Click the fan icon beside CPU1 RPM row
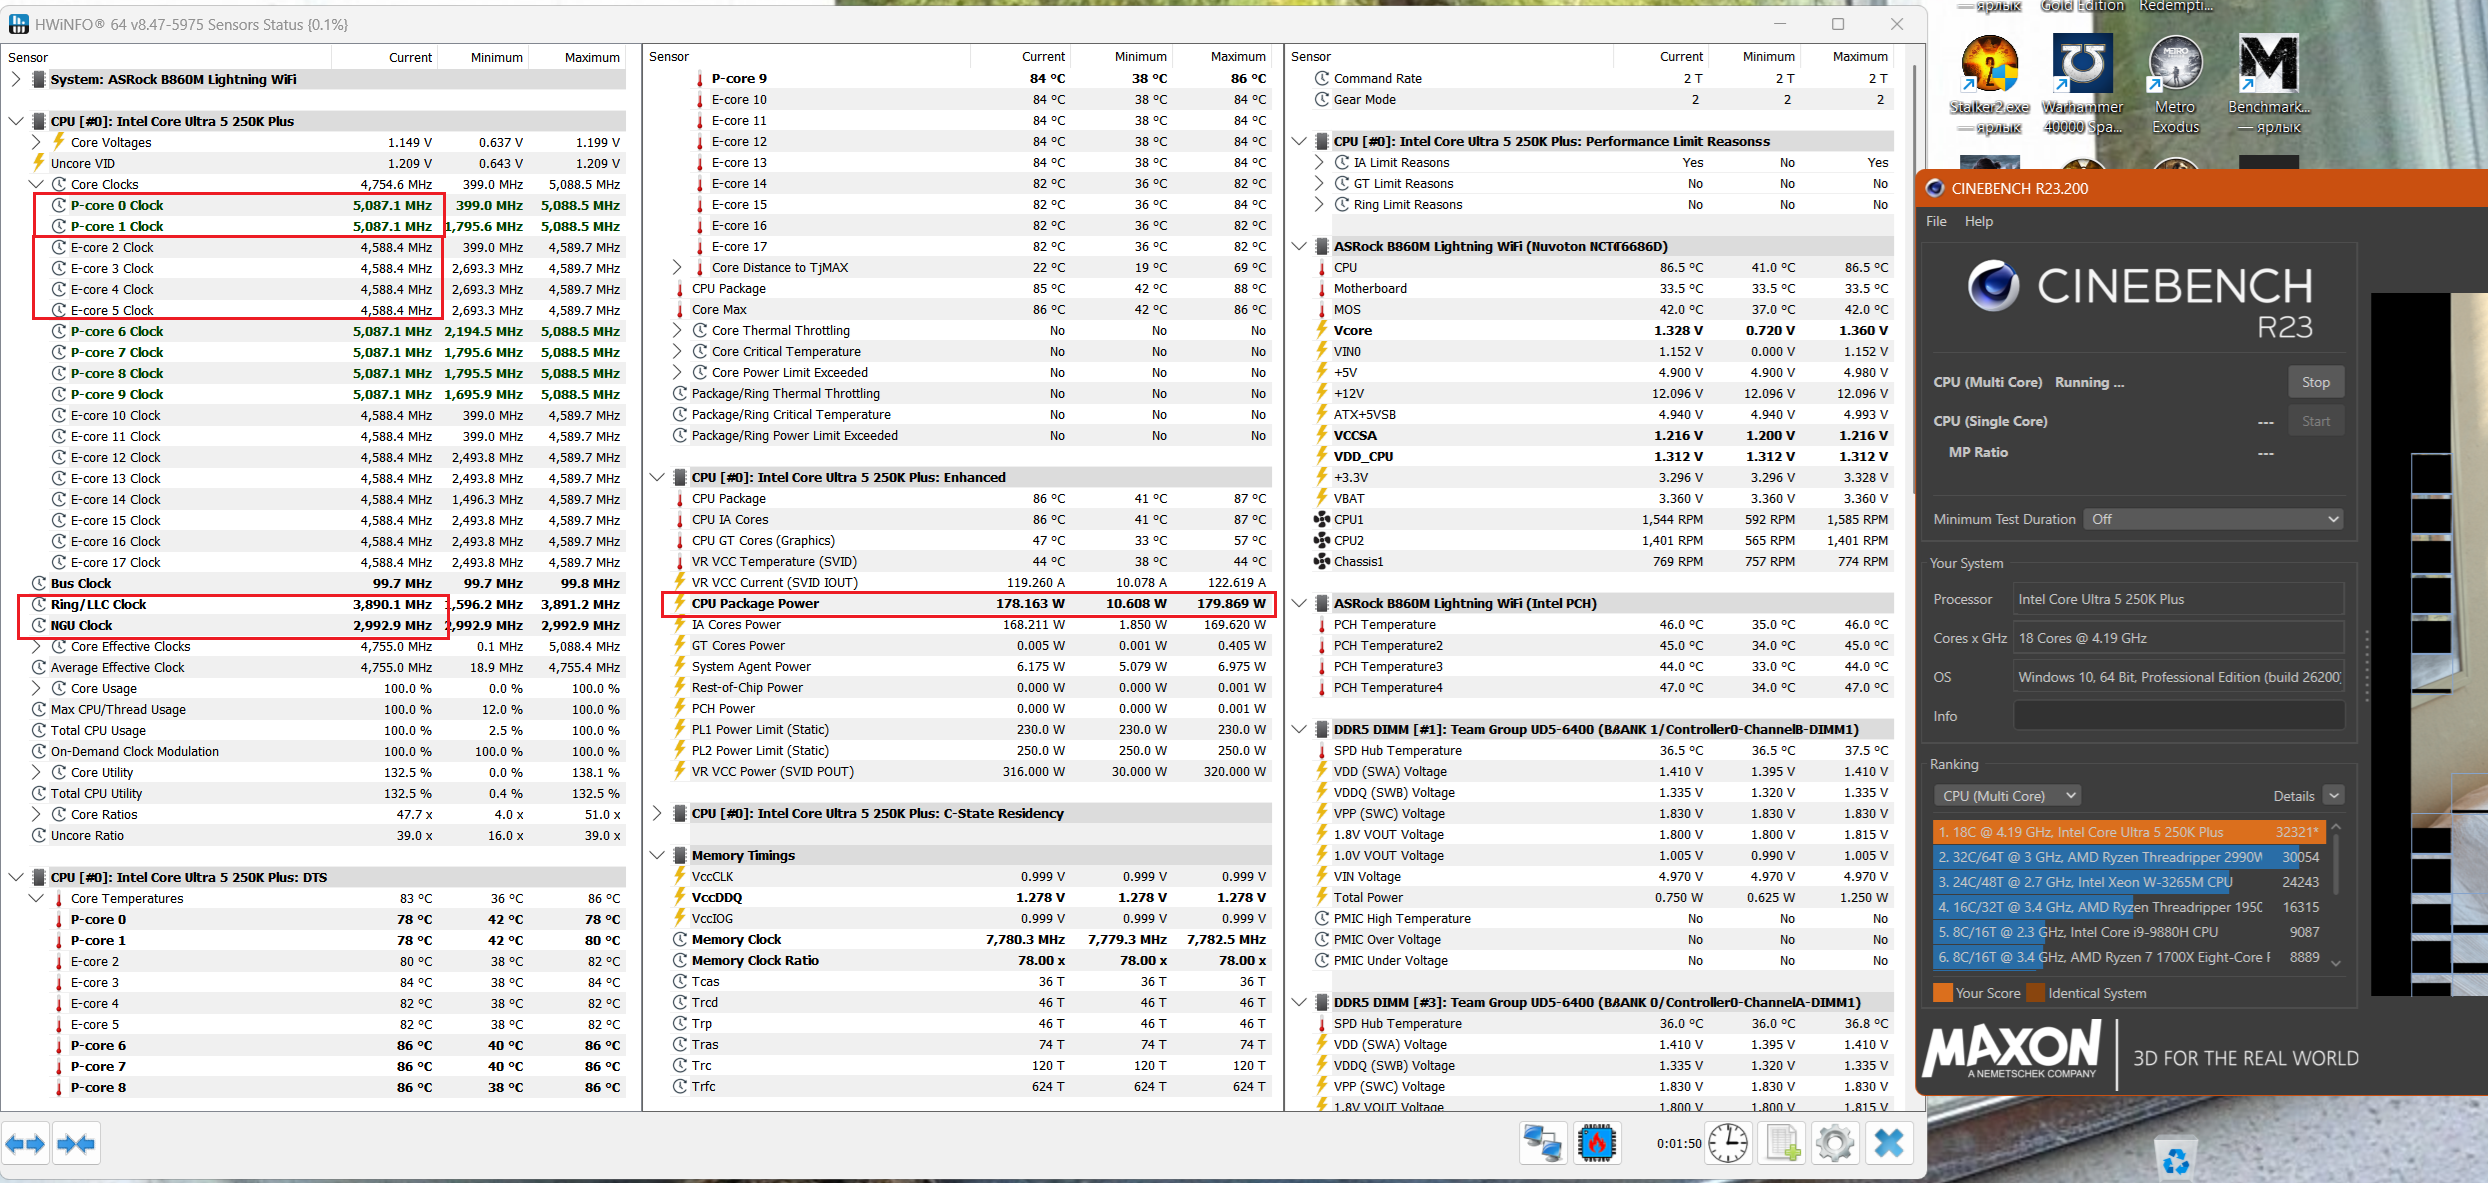This screenshot has height=1183, width=2488. [x=1322, y=520]
